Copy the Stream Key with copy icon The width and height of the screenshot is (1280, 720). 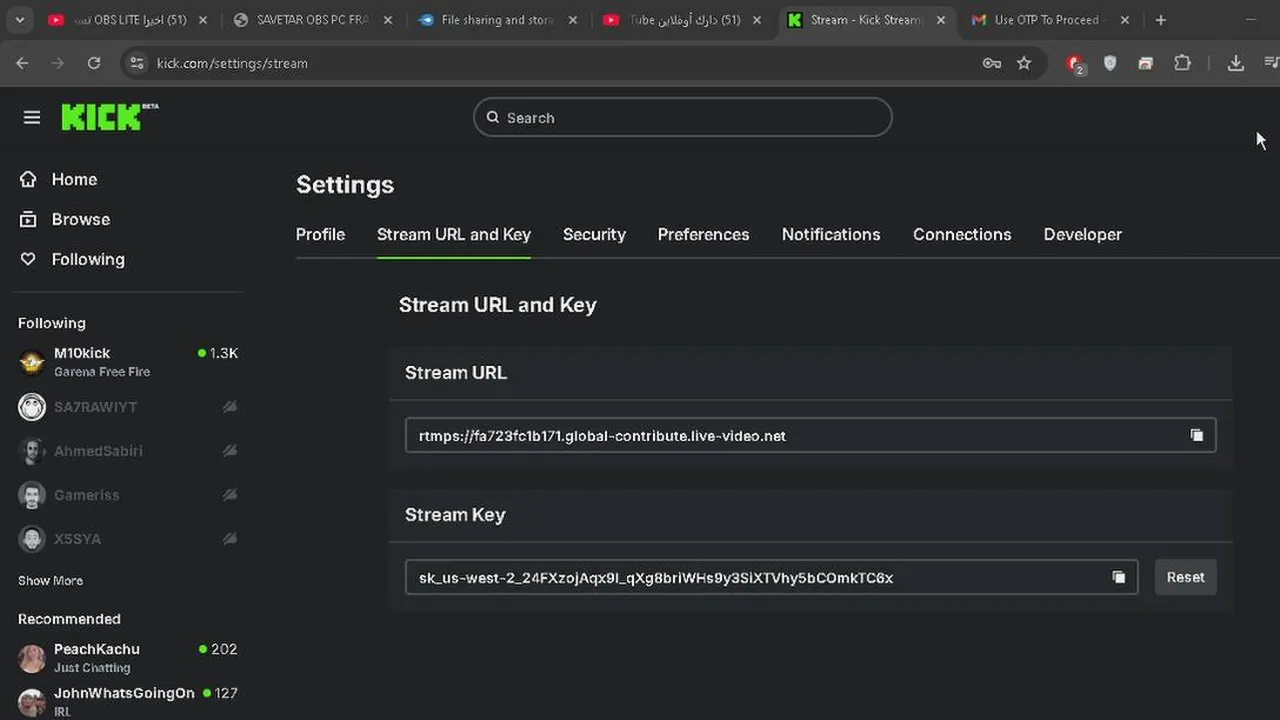[x=1118, y=577]
